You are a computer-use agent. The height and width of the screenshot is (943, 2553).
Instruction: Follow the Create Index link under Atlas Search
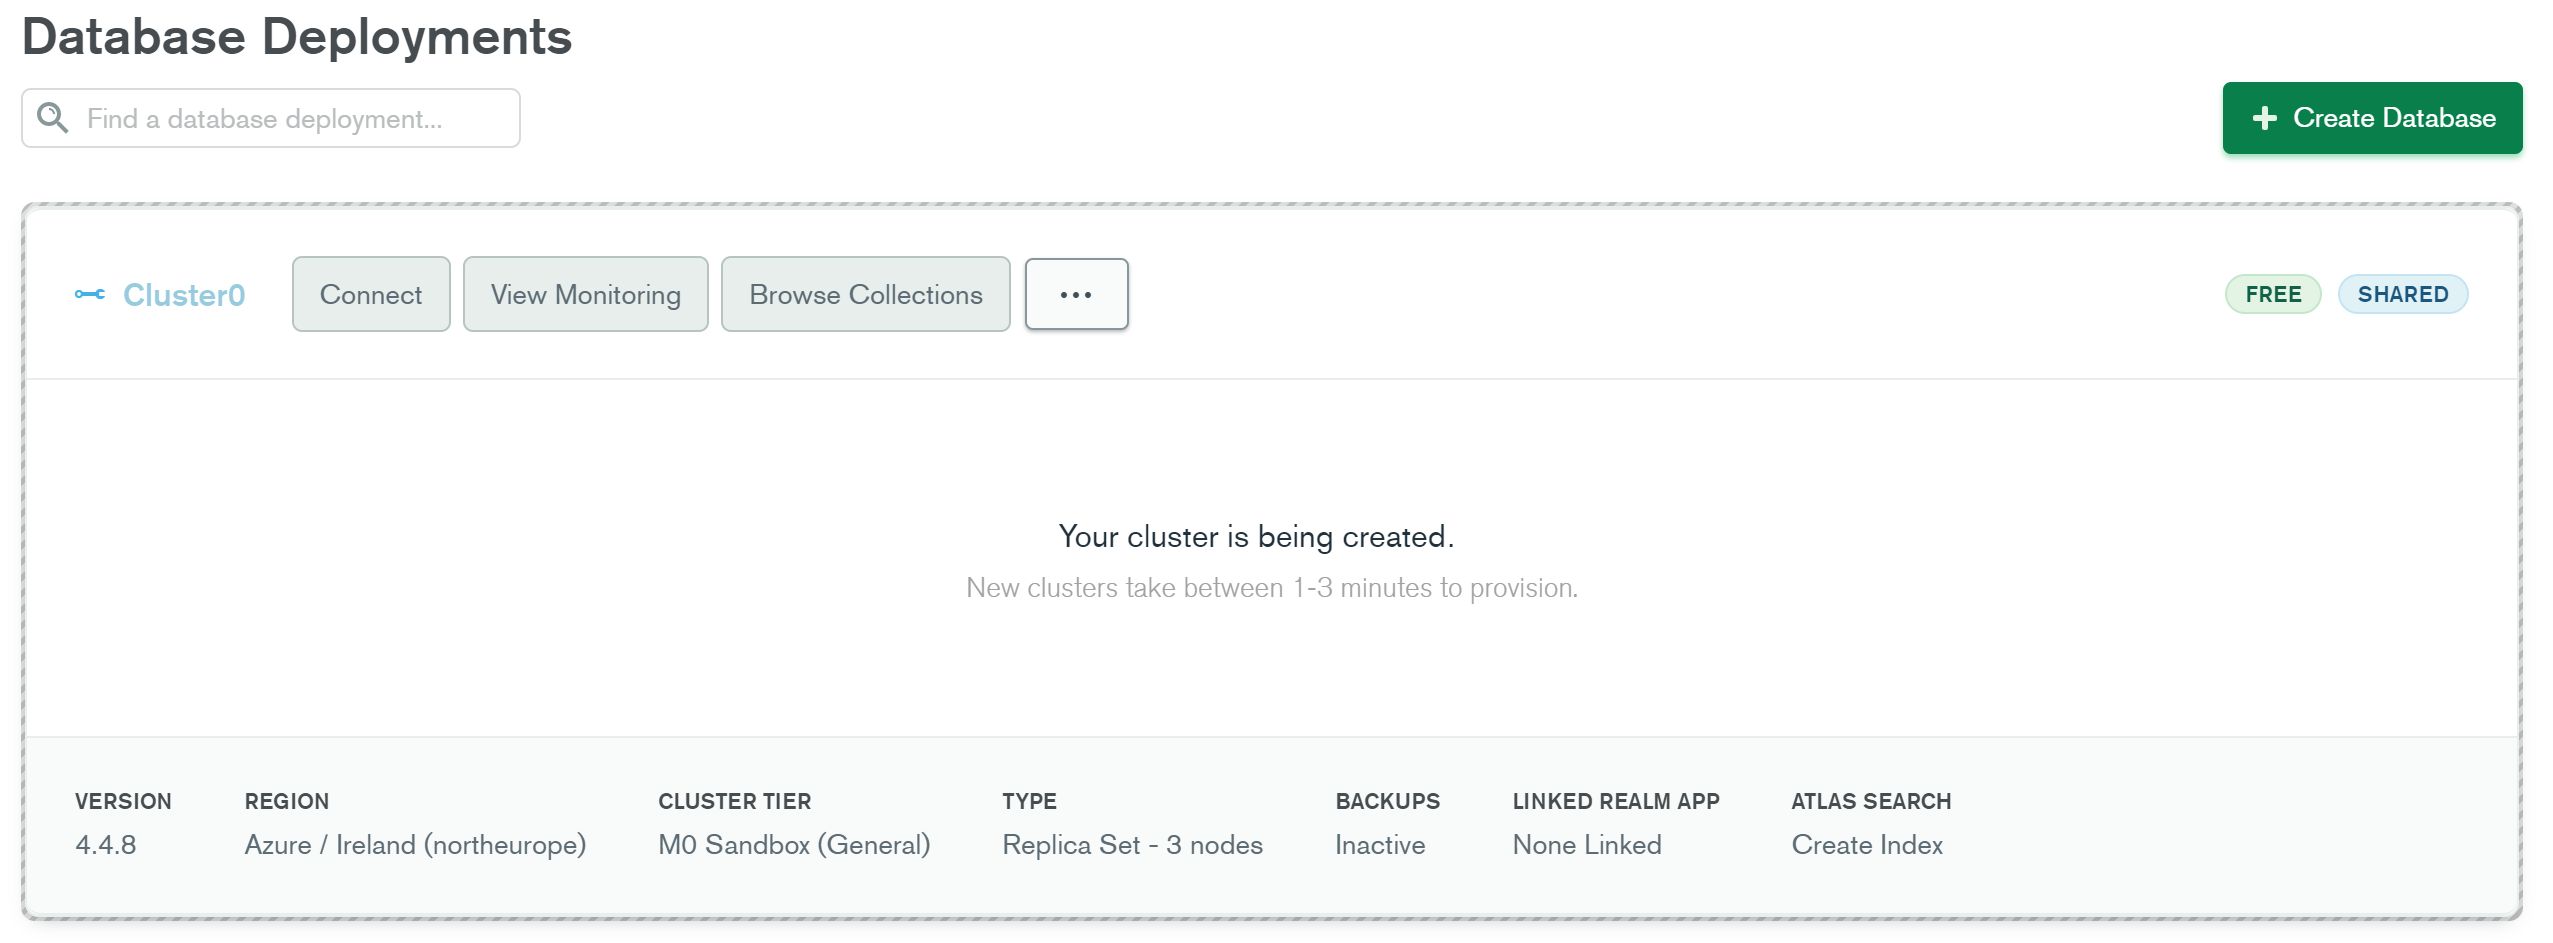point(1866,845)
